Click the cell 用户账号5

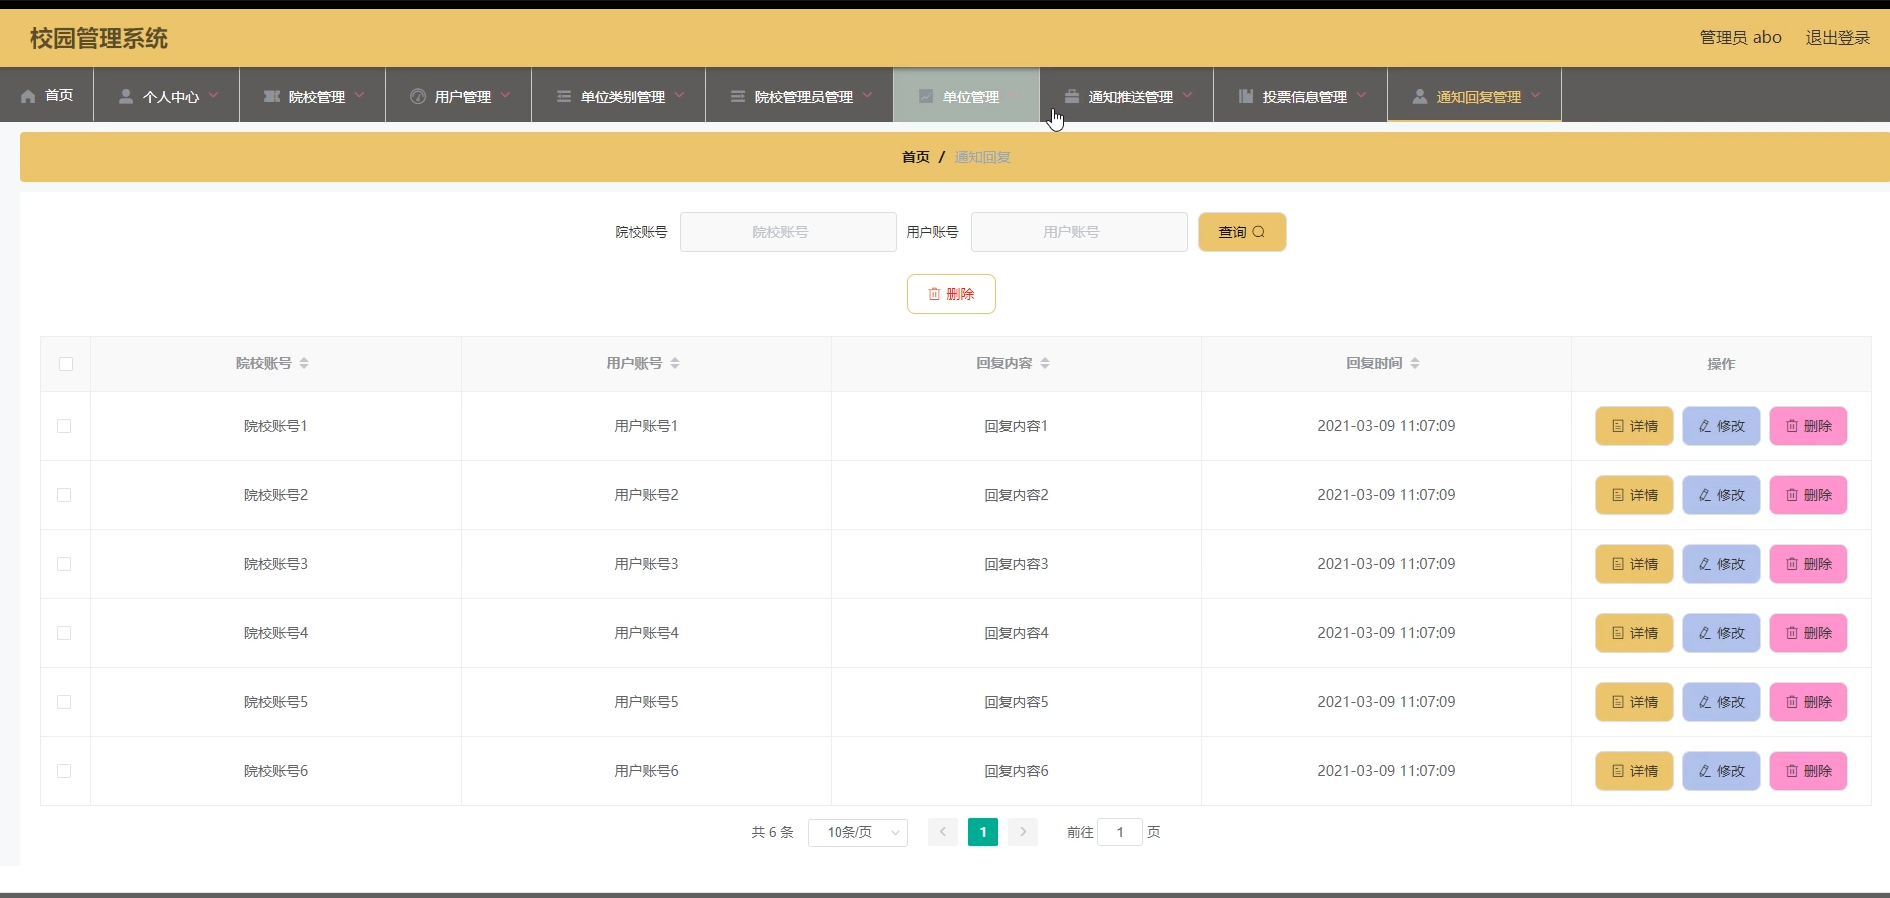[x=646, y=702]
